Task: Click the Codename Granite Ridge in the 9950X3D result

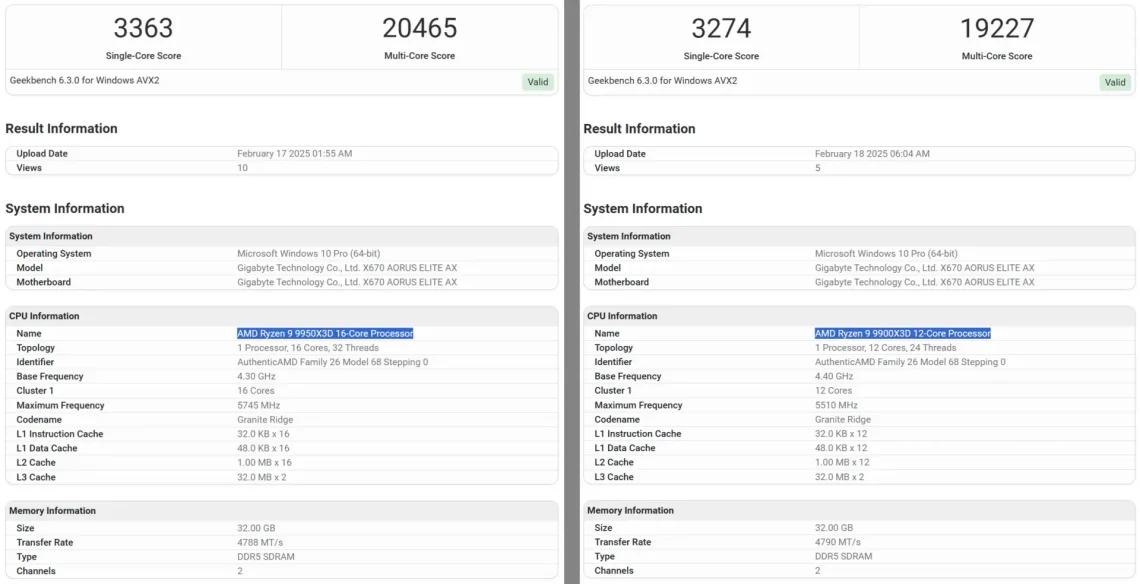Action: click(265, 420)
